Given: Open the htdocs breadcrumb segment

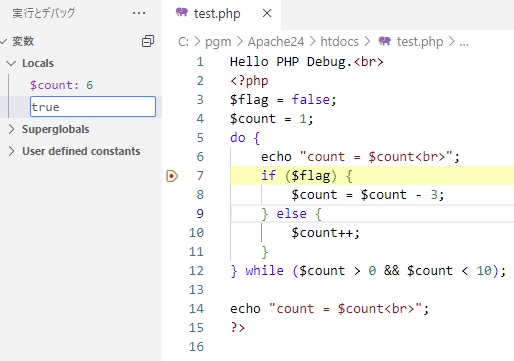Looking at the screenshot, I should [339, 42].
